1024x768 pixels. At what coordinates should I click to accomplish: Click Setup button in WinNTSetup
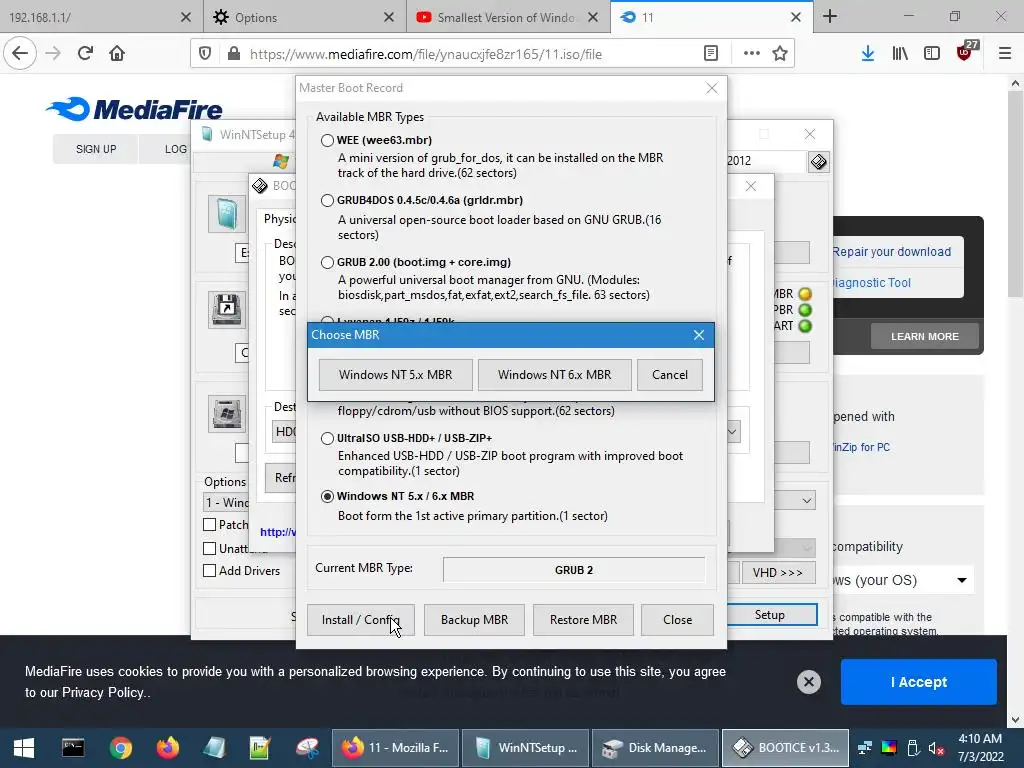click(x=770, y=615)
